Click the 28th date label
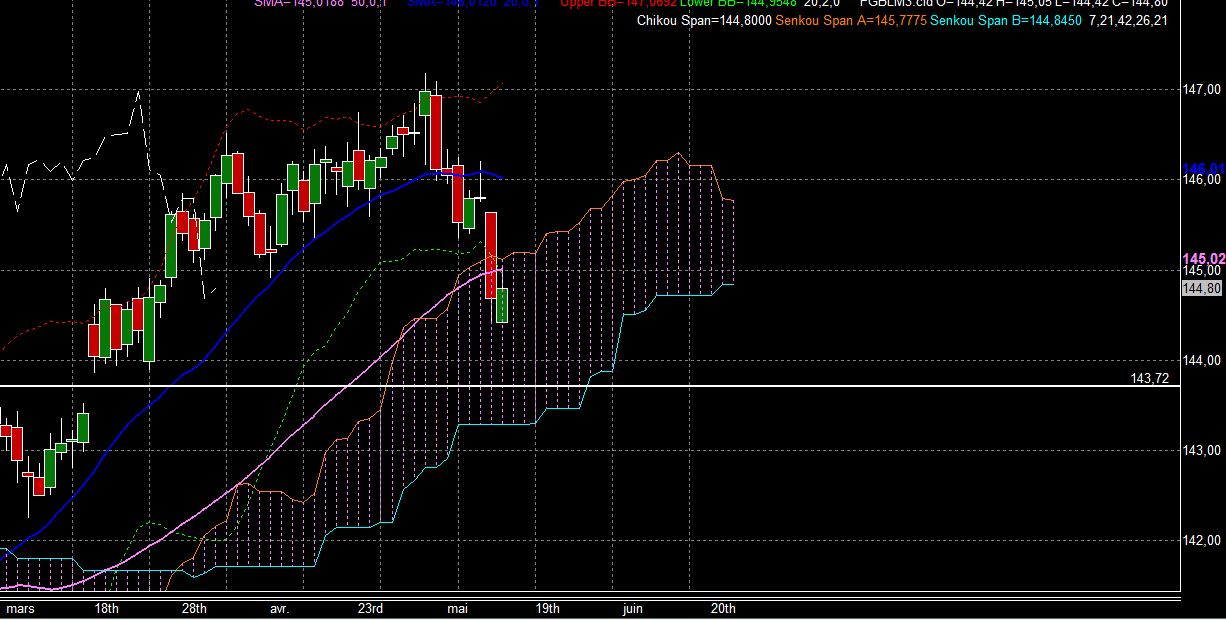This screenshot has width=1226, height=620. 194,608
